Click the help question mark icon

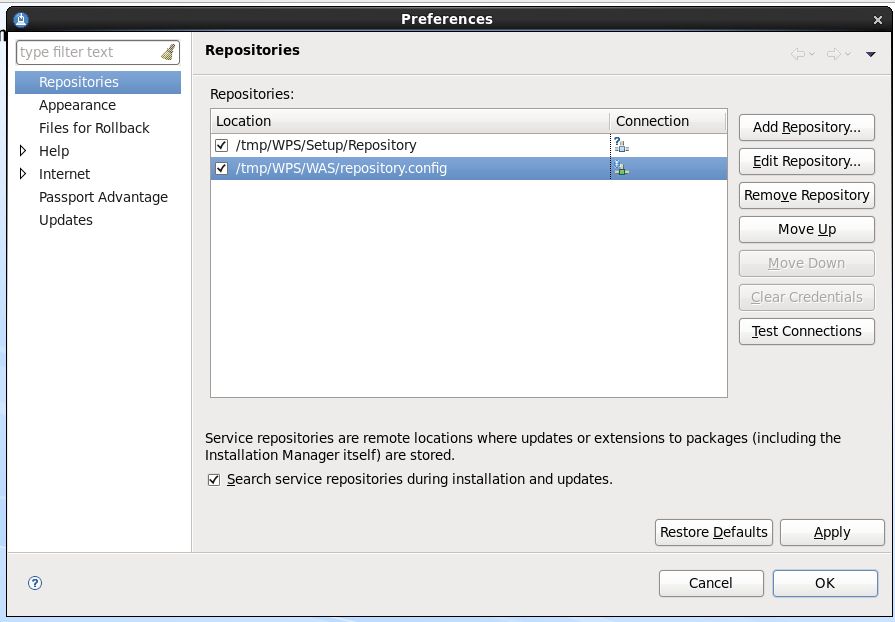click(x=35, y=583)
